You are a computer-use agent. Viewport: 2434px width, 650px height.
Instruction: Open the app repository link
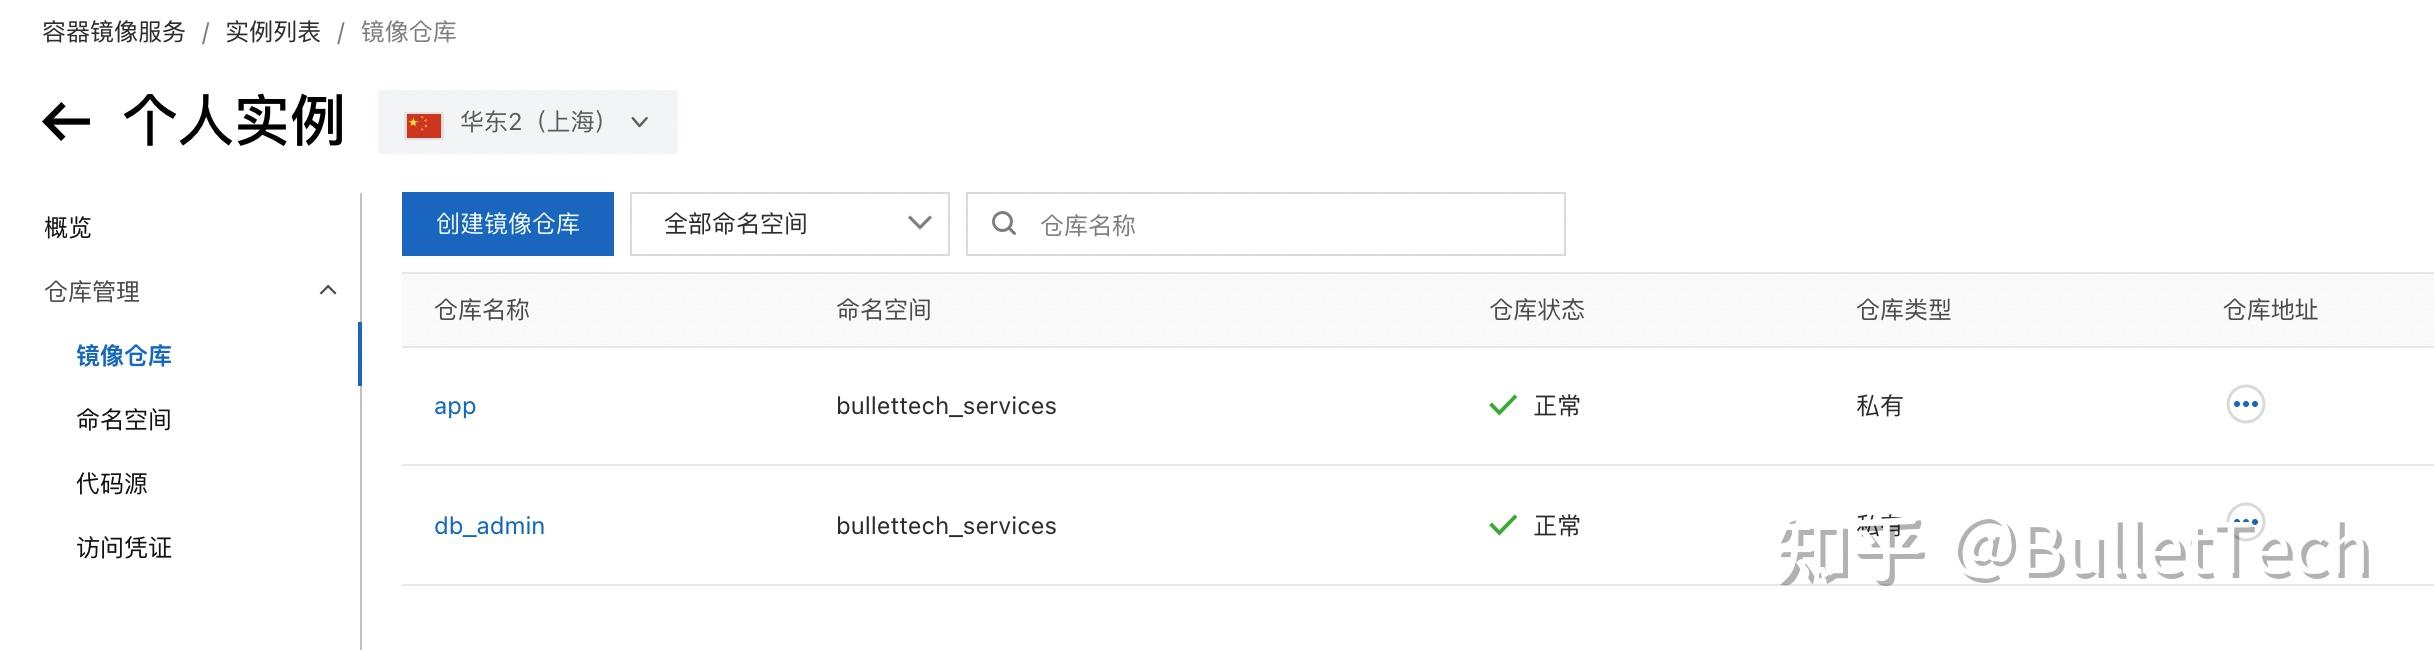click(x=455, y=406)
